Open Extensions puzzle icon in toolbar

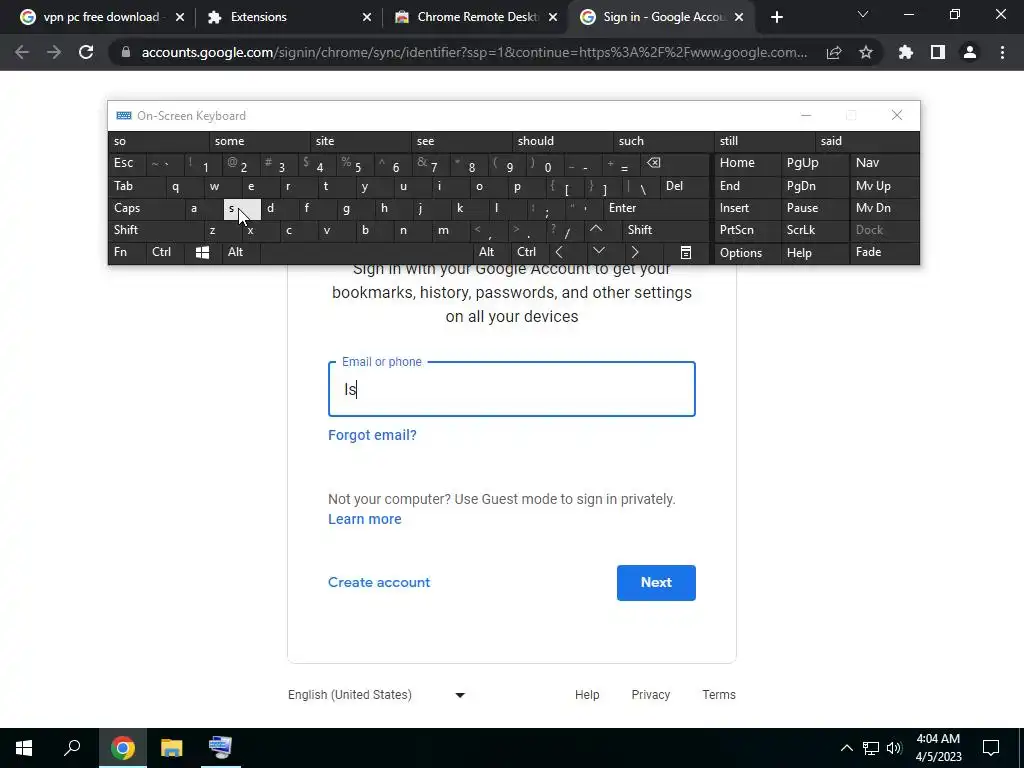tap(906, 52)
